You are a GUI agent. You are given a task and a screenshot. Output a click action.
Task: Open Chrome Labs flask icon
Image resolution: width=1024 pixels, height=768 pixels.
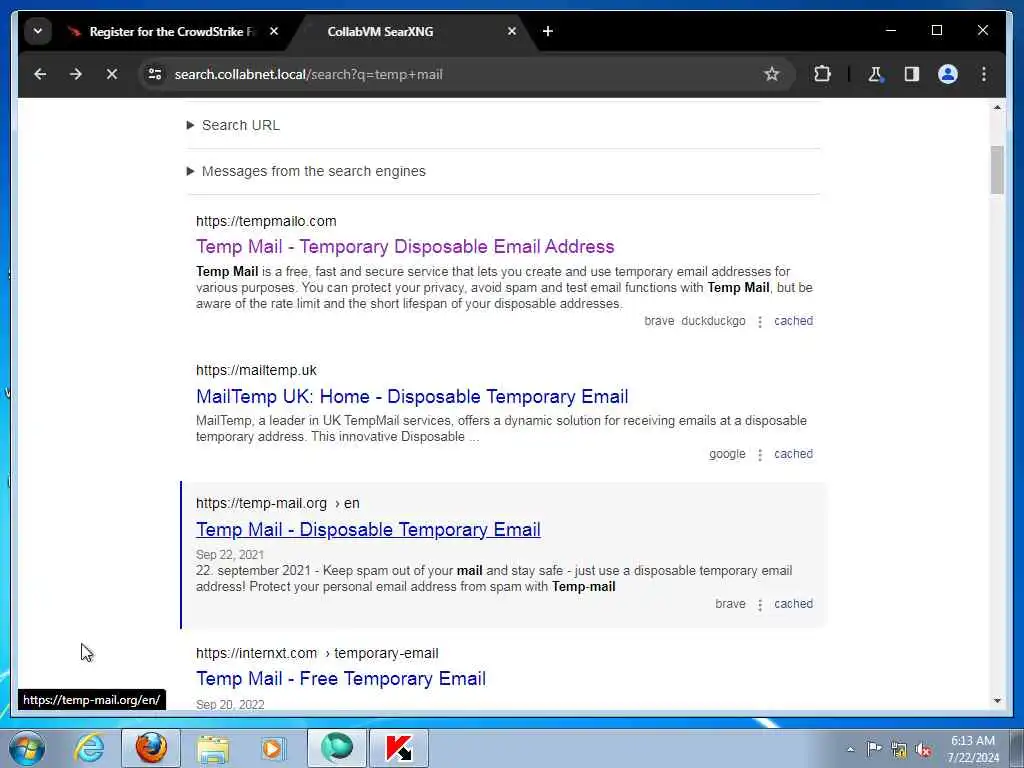point(875,74)
